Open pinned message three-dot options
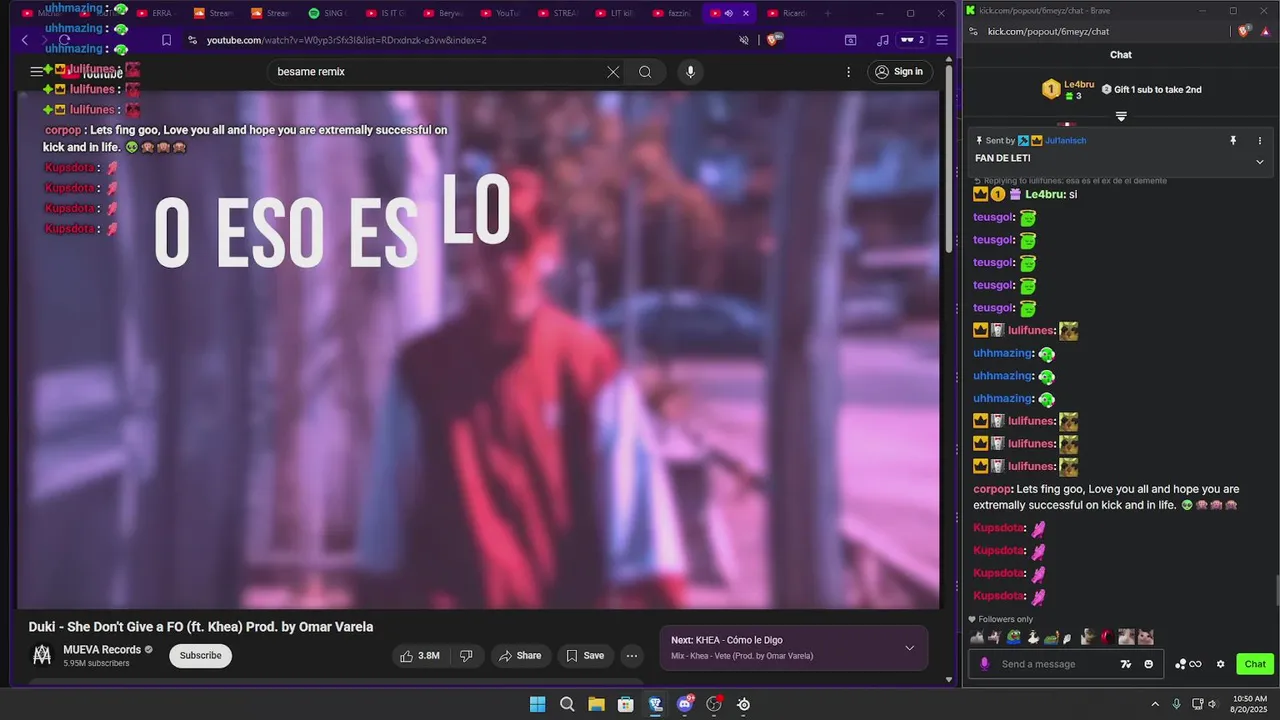This screenshot has height=720, width=1280. click(1260, 141)
